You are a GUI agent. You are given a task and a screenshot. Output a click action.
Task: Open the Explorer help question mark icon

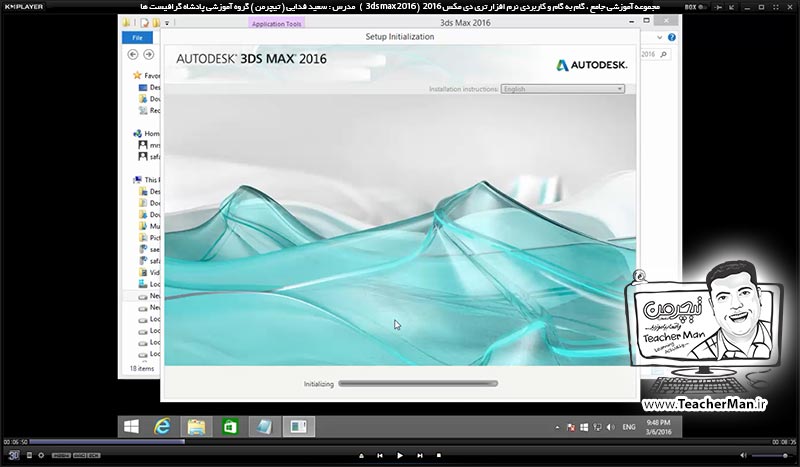(x=671, y=37)
